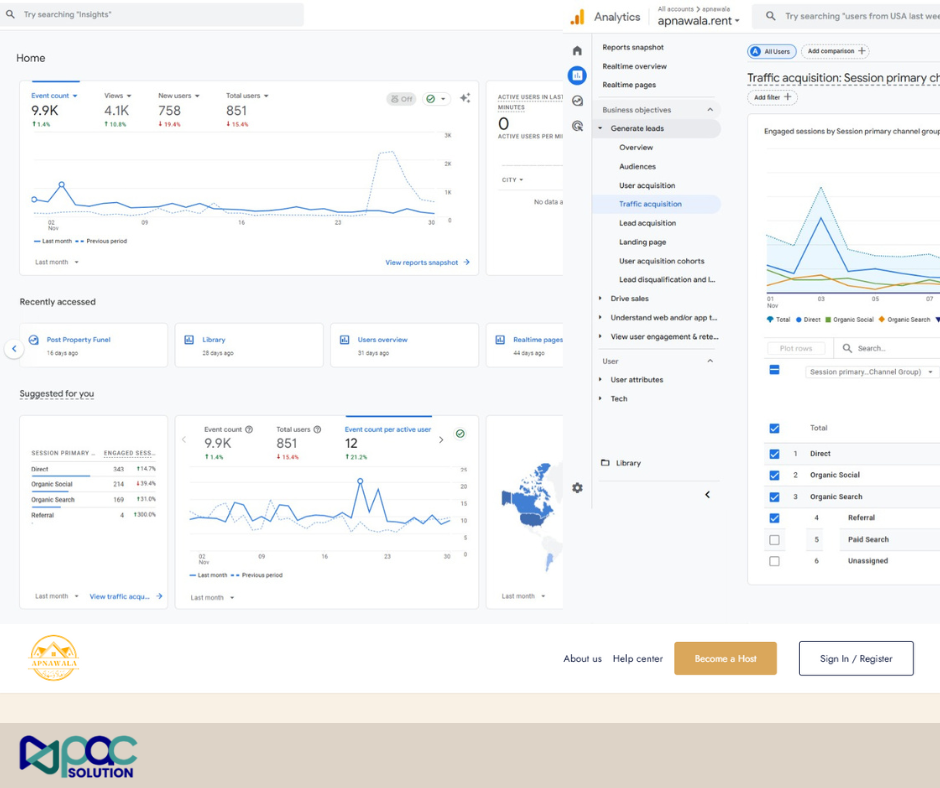Open the Session primary Channel Group dropdown

[x=872, y=372]
